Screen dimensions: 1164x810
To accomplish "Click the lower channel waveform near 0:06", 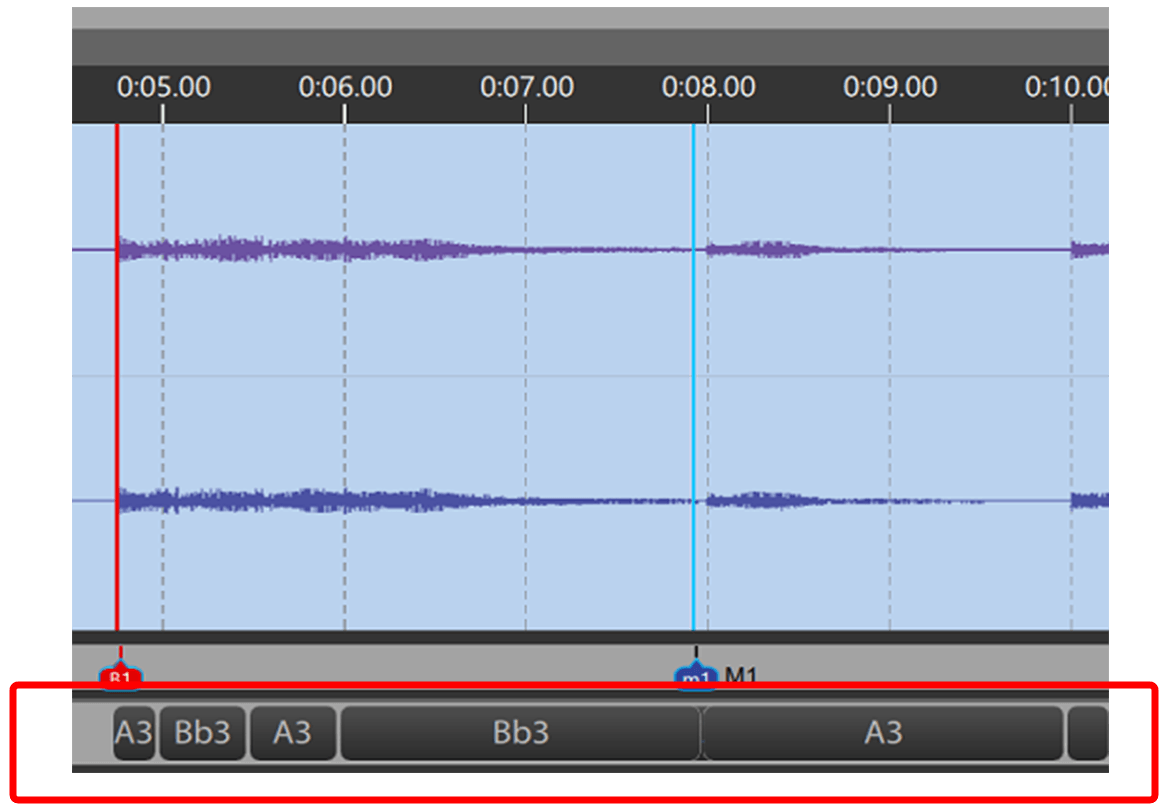I will [345, 500].
